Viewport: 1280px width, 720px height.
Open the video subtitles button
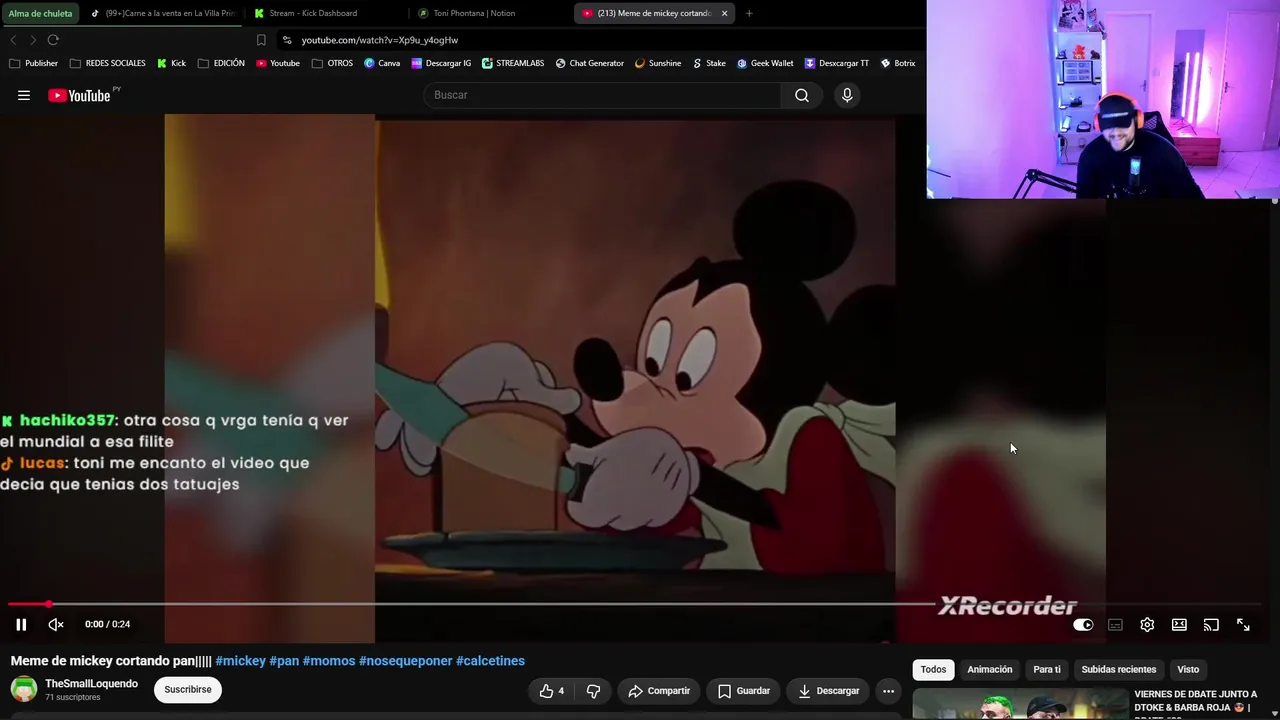1115,624
